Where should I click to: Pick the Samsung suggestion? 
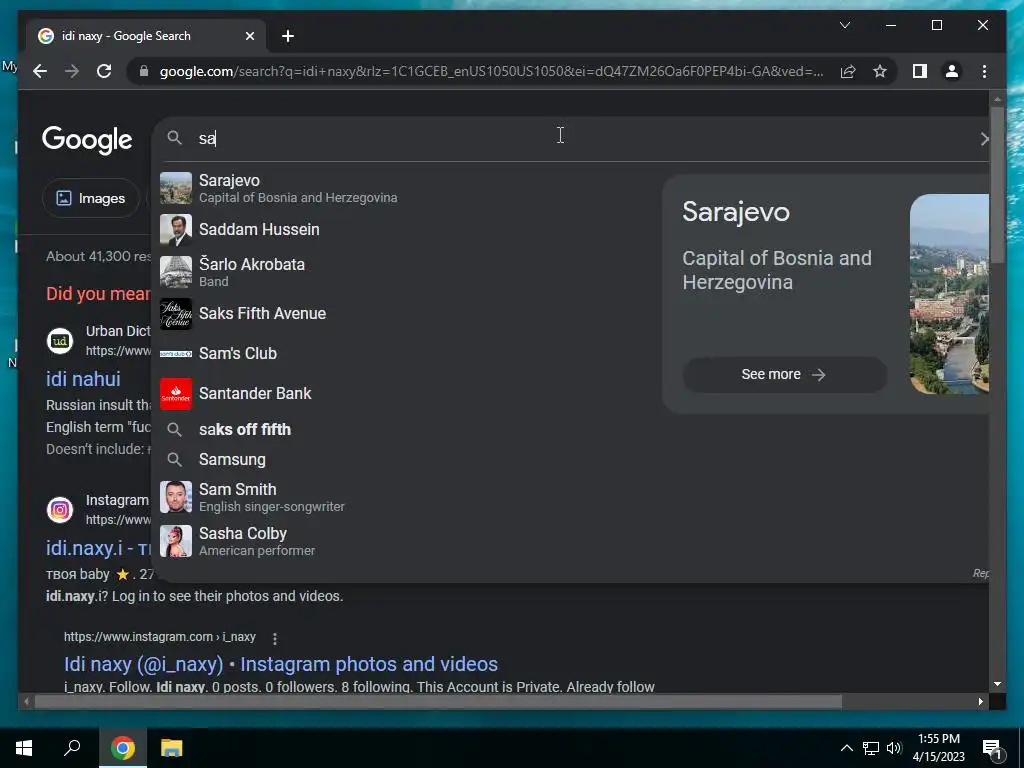click(405, 460)
